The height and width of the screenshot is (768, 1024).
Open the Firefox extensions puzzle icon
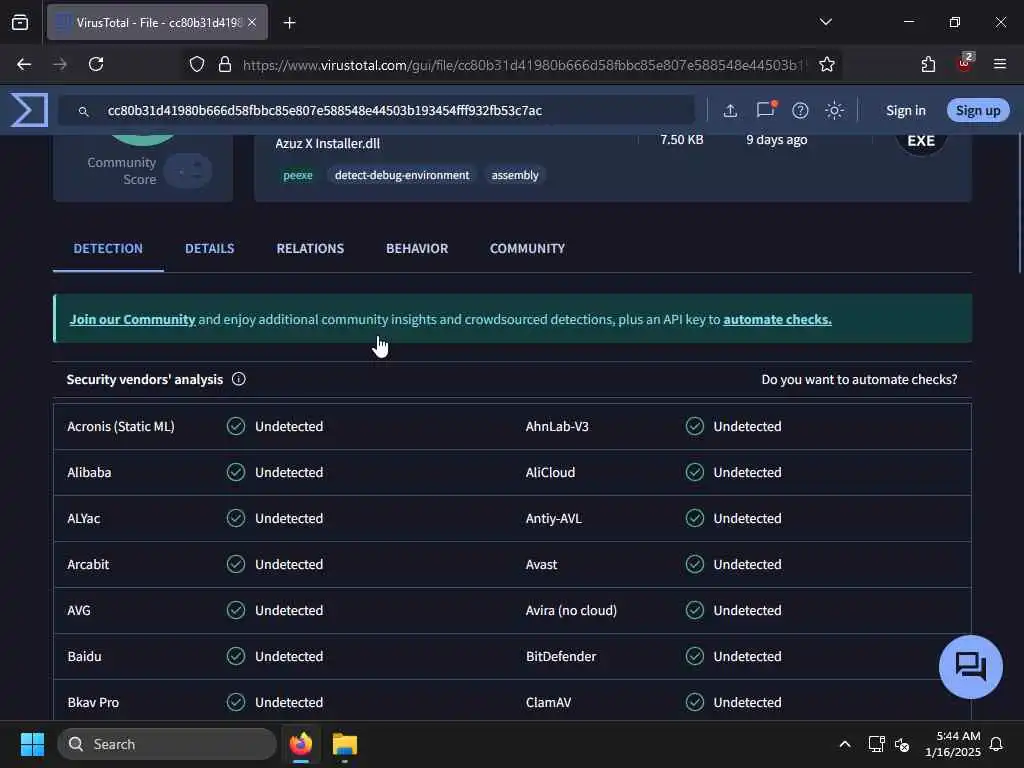[x=928, y=64]
